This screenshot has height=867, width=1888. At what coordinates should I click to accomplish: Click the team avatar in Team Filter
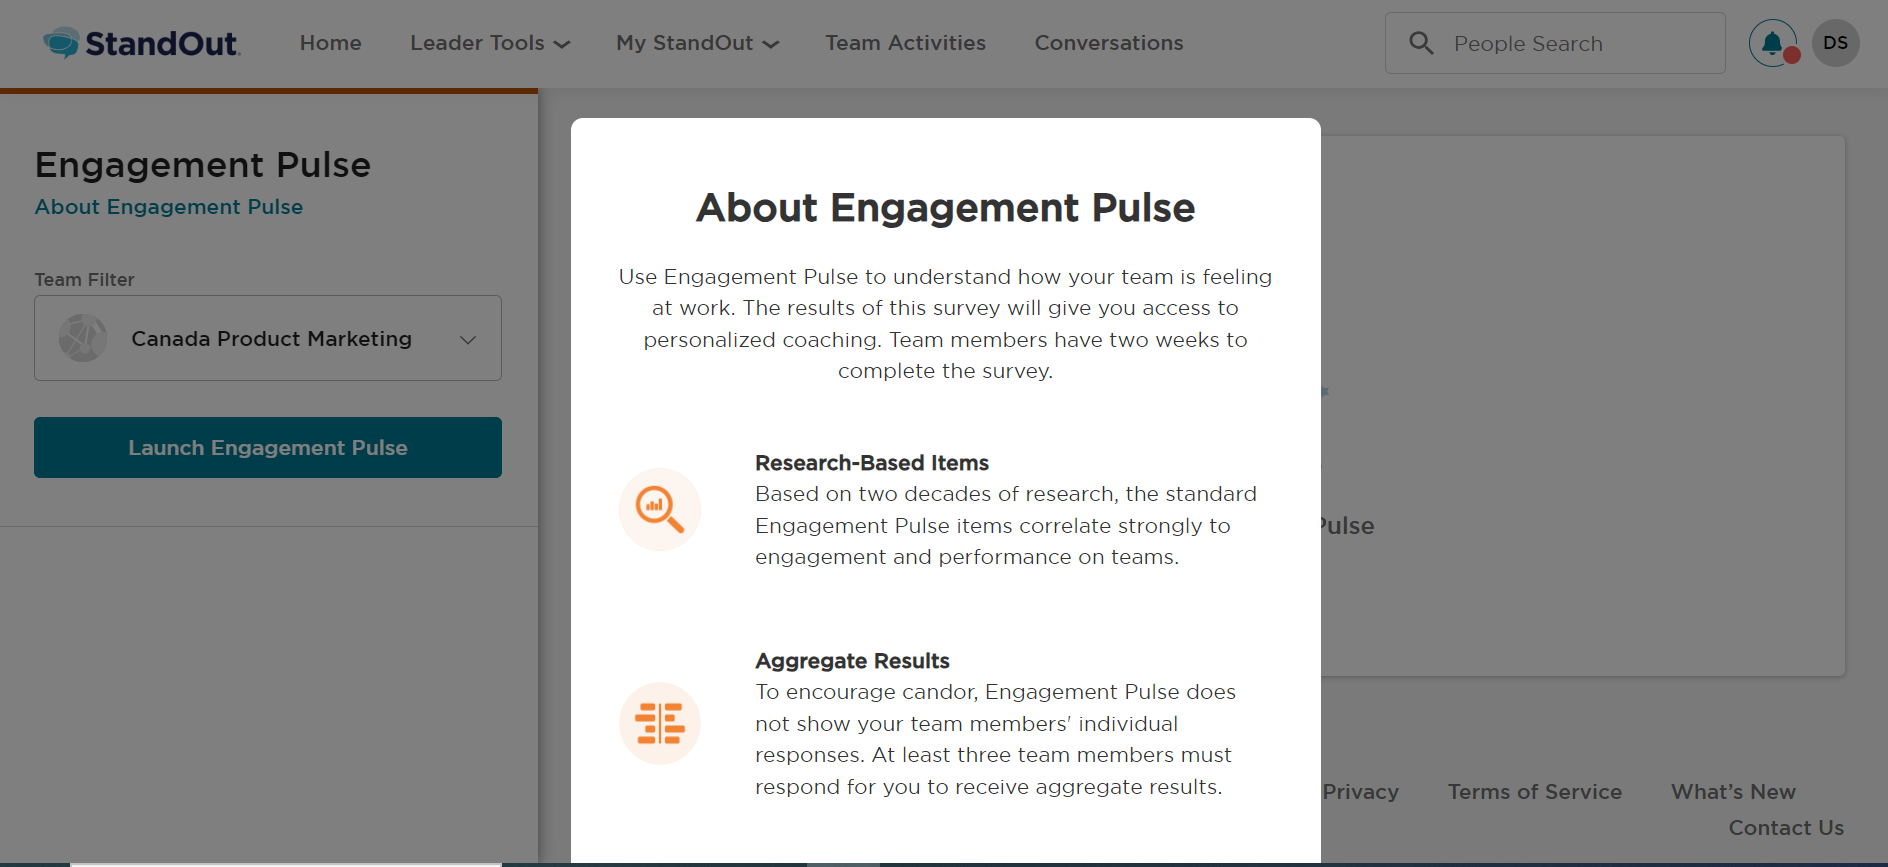[83, 339]
